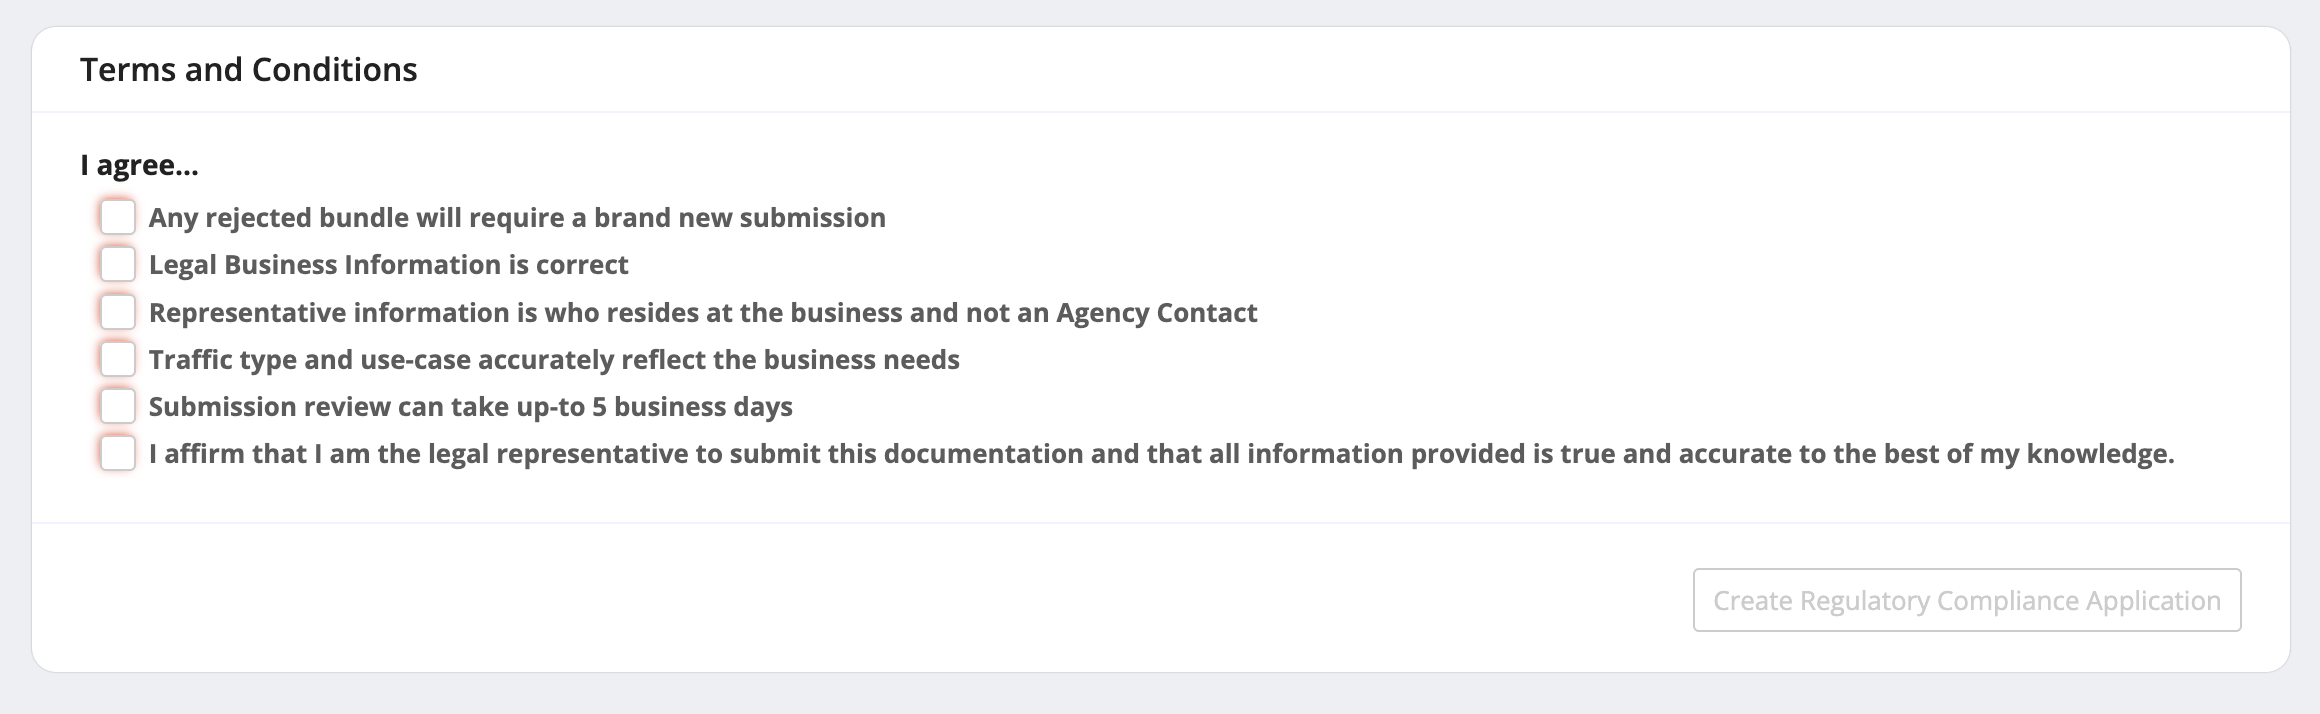This screenshot has height=714, width=2320.
Task: Tick the submission review 5 business days box
Action: [118, 406]
